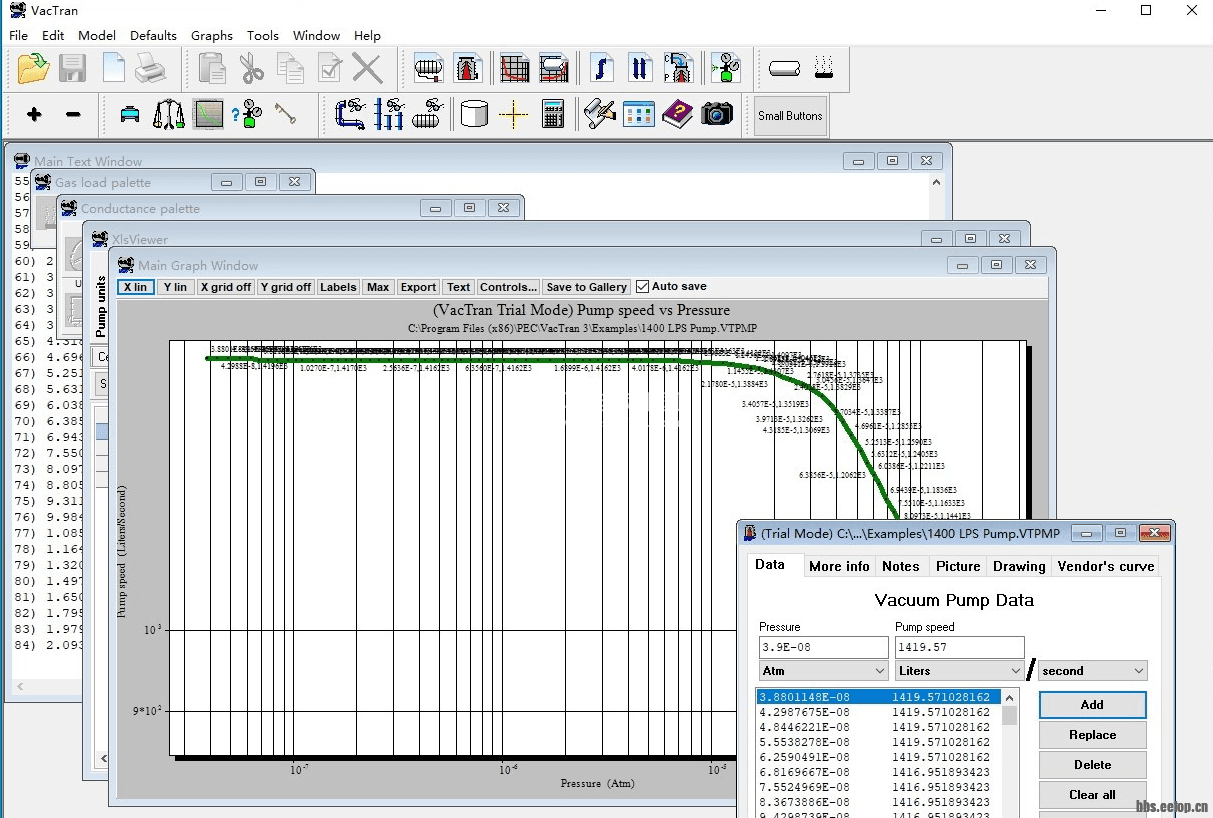This screenshot has width=1213, height=818.
Task: Click the scissors cut icon
Action: (x=251, y=68)
